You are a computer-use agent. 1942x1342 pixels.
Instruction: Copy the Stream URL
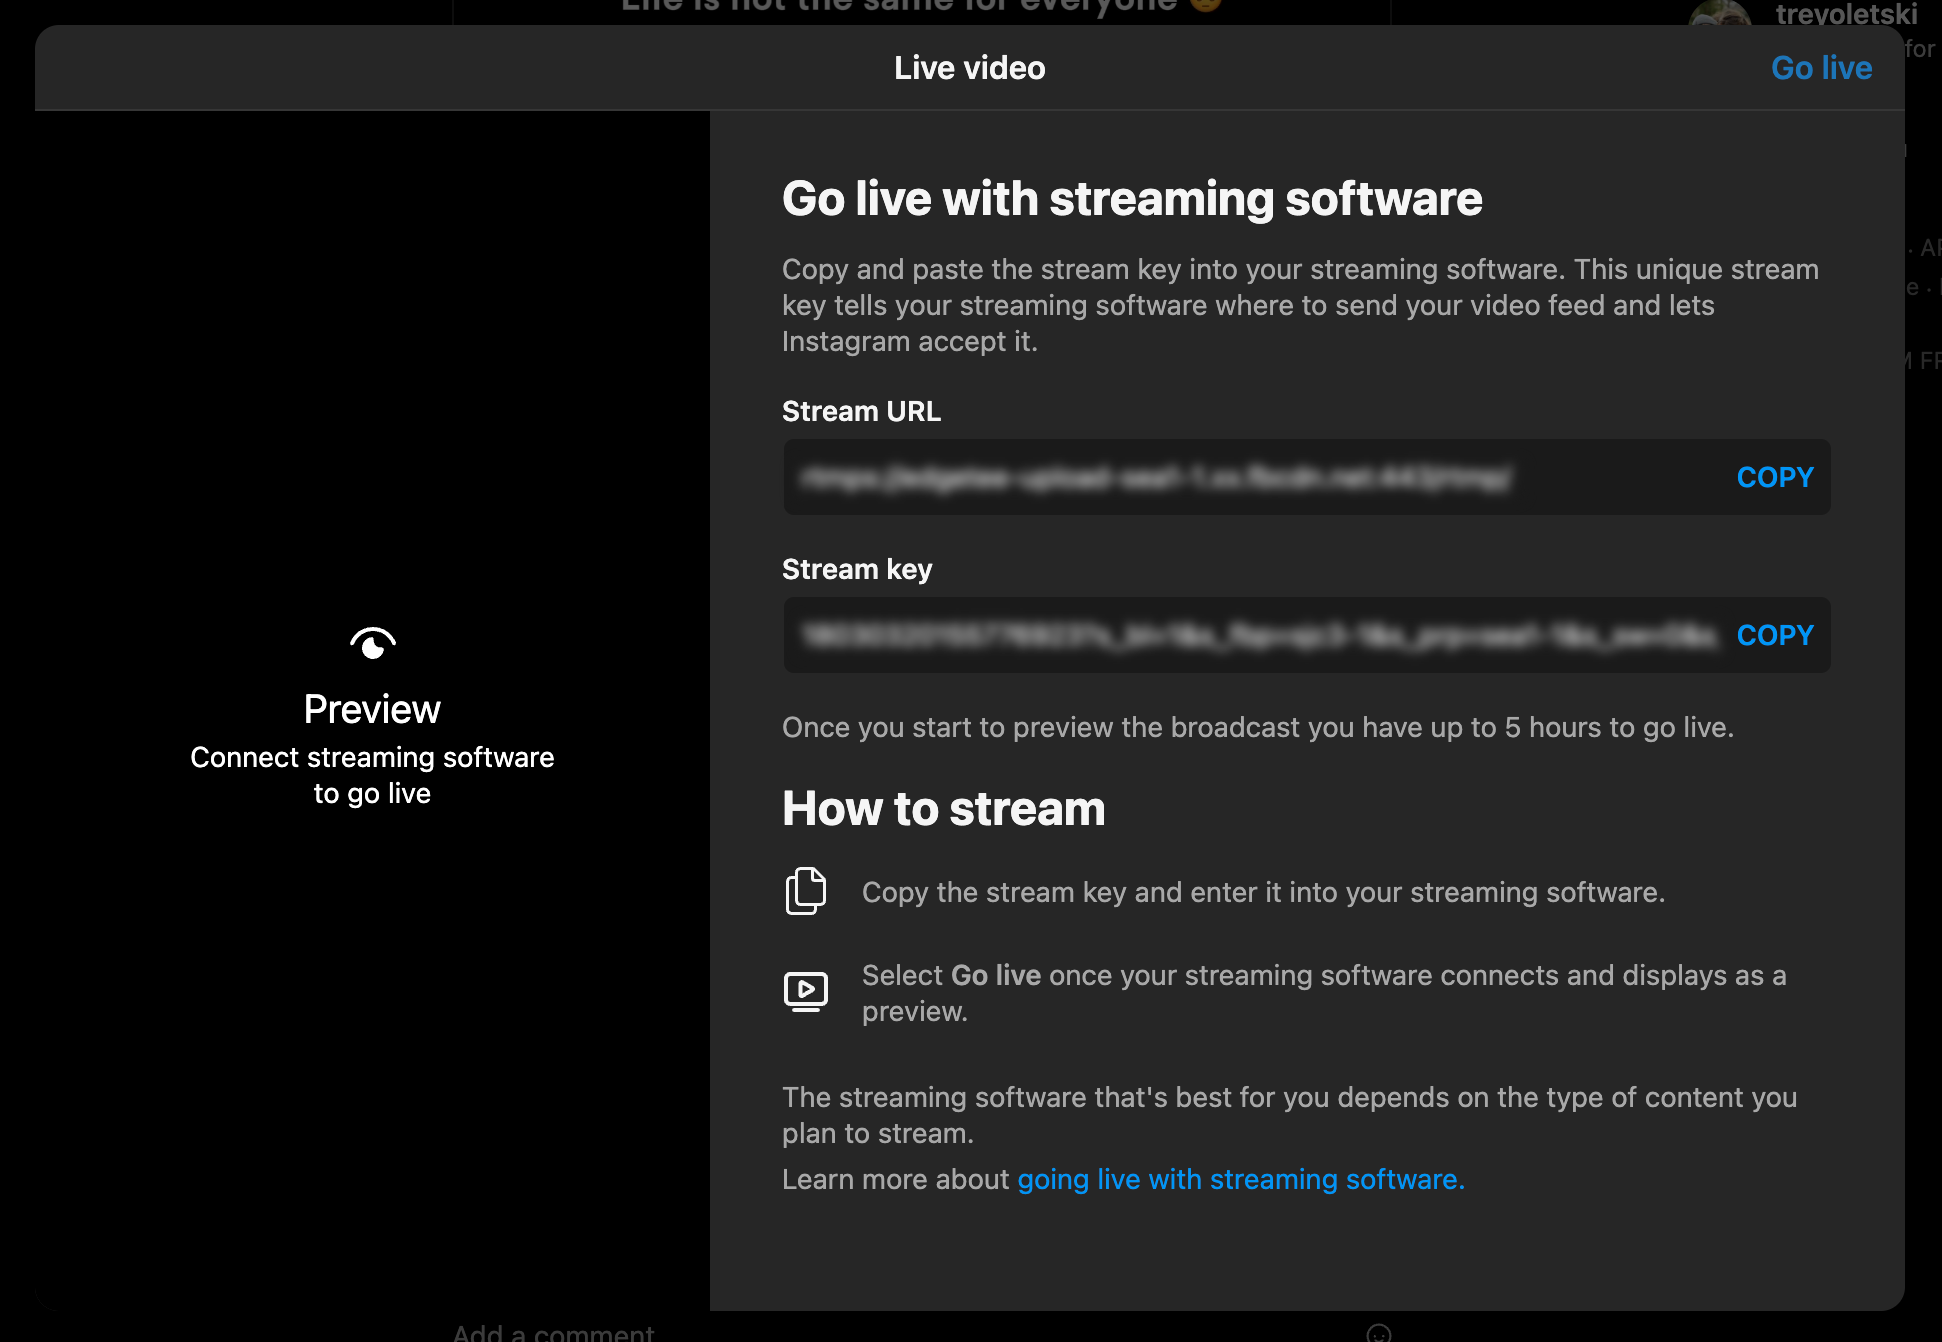(1774, 478)
